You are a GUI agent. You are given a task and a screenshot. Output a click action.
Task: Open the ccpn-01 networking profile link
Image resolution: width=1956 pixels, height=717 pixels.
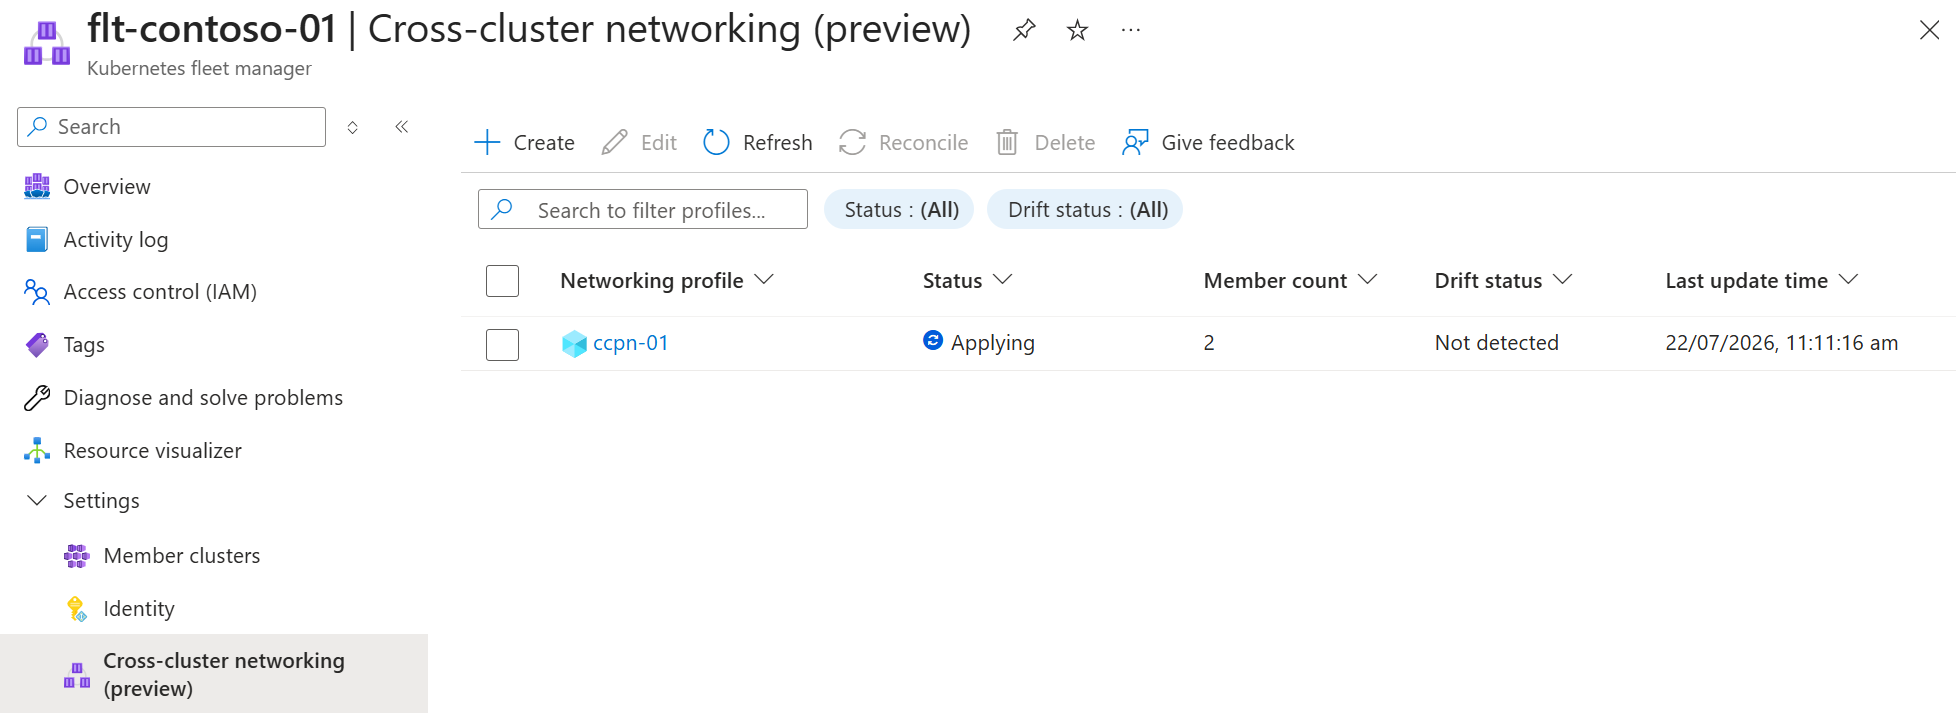coord(630,343)
